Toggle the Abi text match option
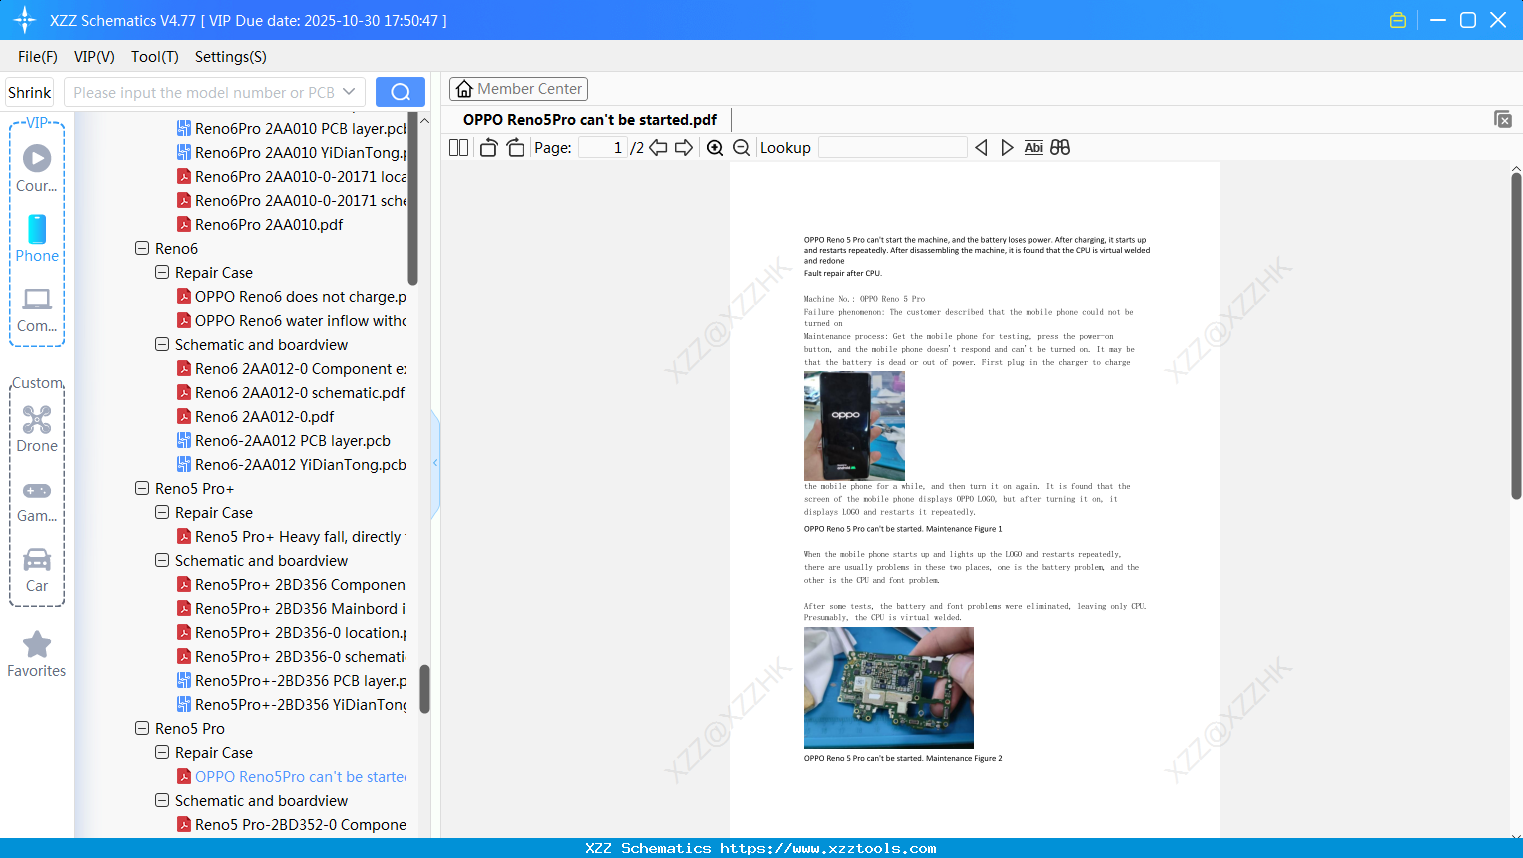The height and width of the screenshot is (858, 1523). [x=1034, y=148]
